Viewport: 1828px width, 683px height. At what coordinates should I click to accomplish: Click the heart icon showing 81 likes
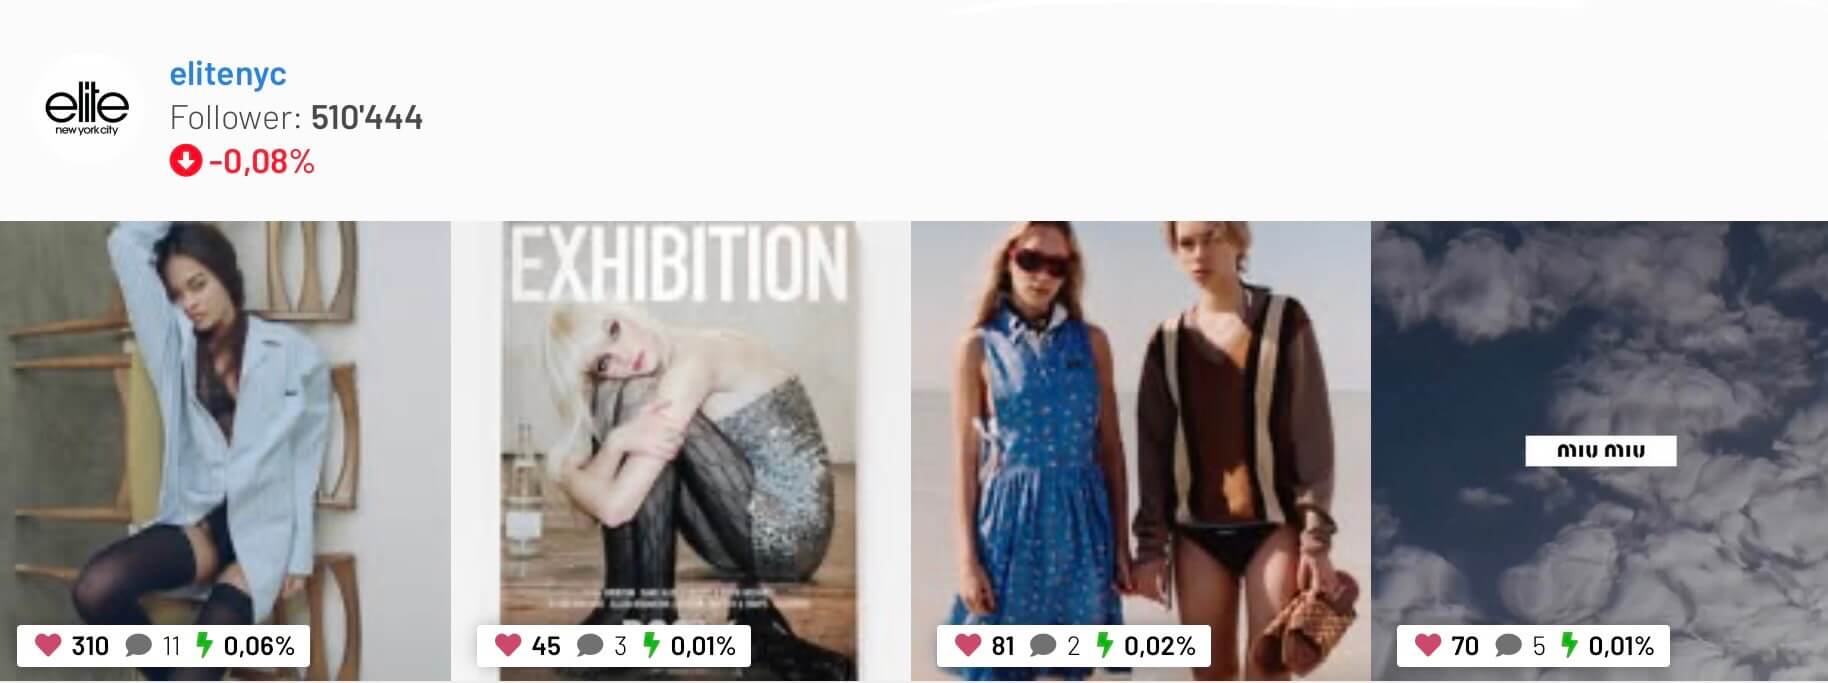coord(967,645)
